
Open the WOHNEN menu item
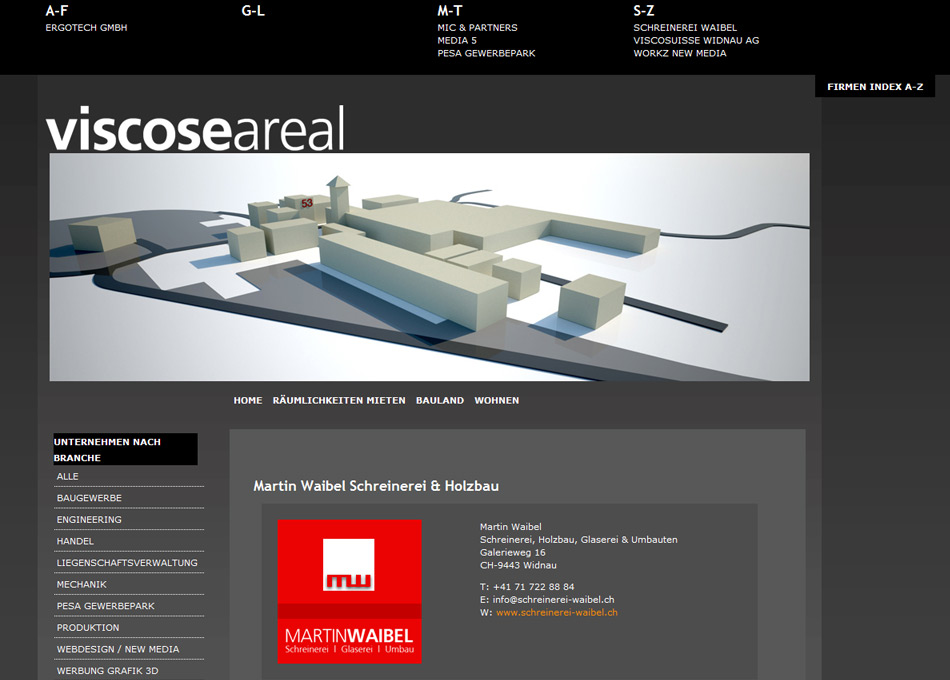coord(497,401)
